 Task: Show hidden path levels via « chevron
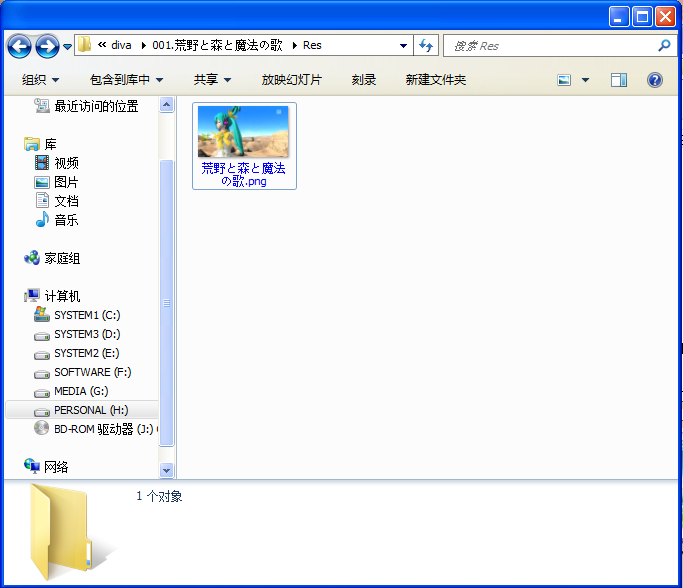coord(102,44)
